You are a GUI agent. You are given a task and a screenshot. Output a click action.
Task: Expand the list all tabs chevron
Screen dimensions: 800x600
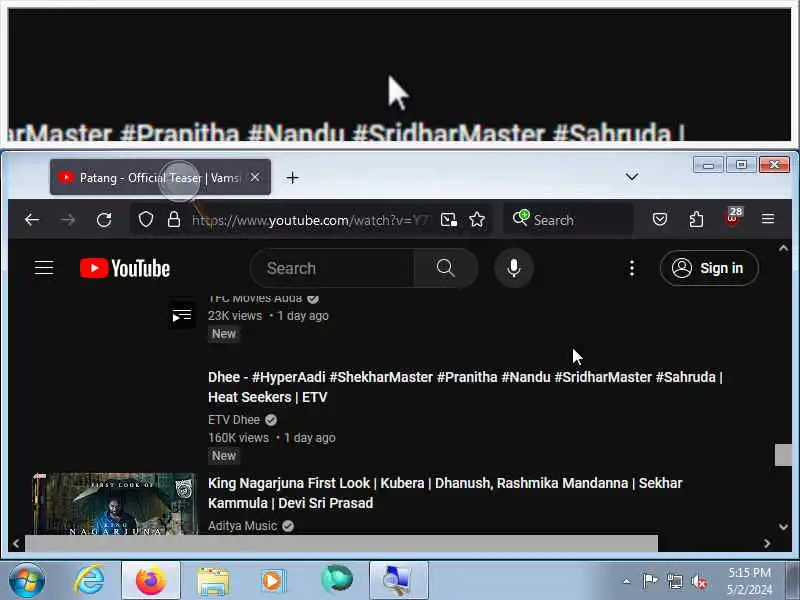coord(632,177)
